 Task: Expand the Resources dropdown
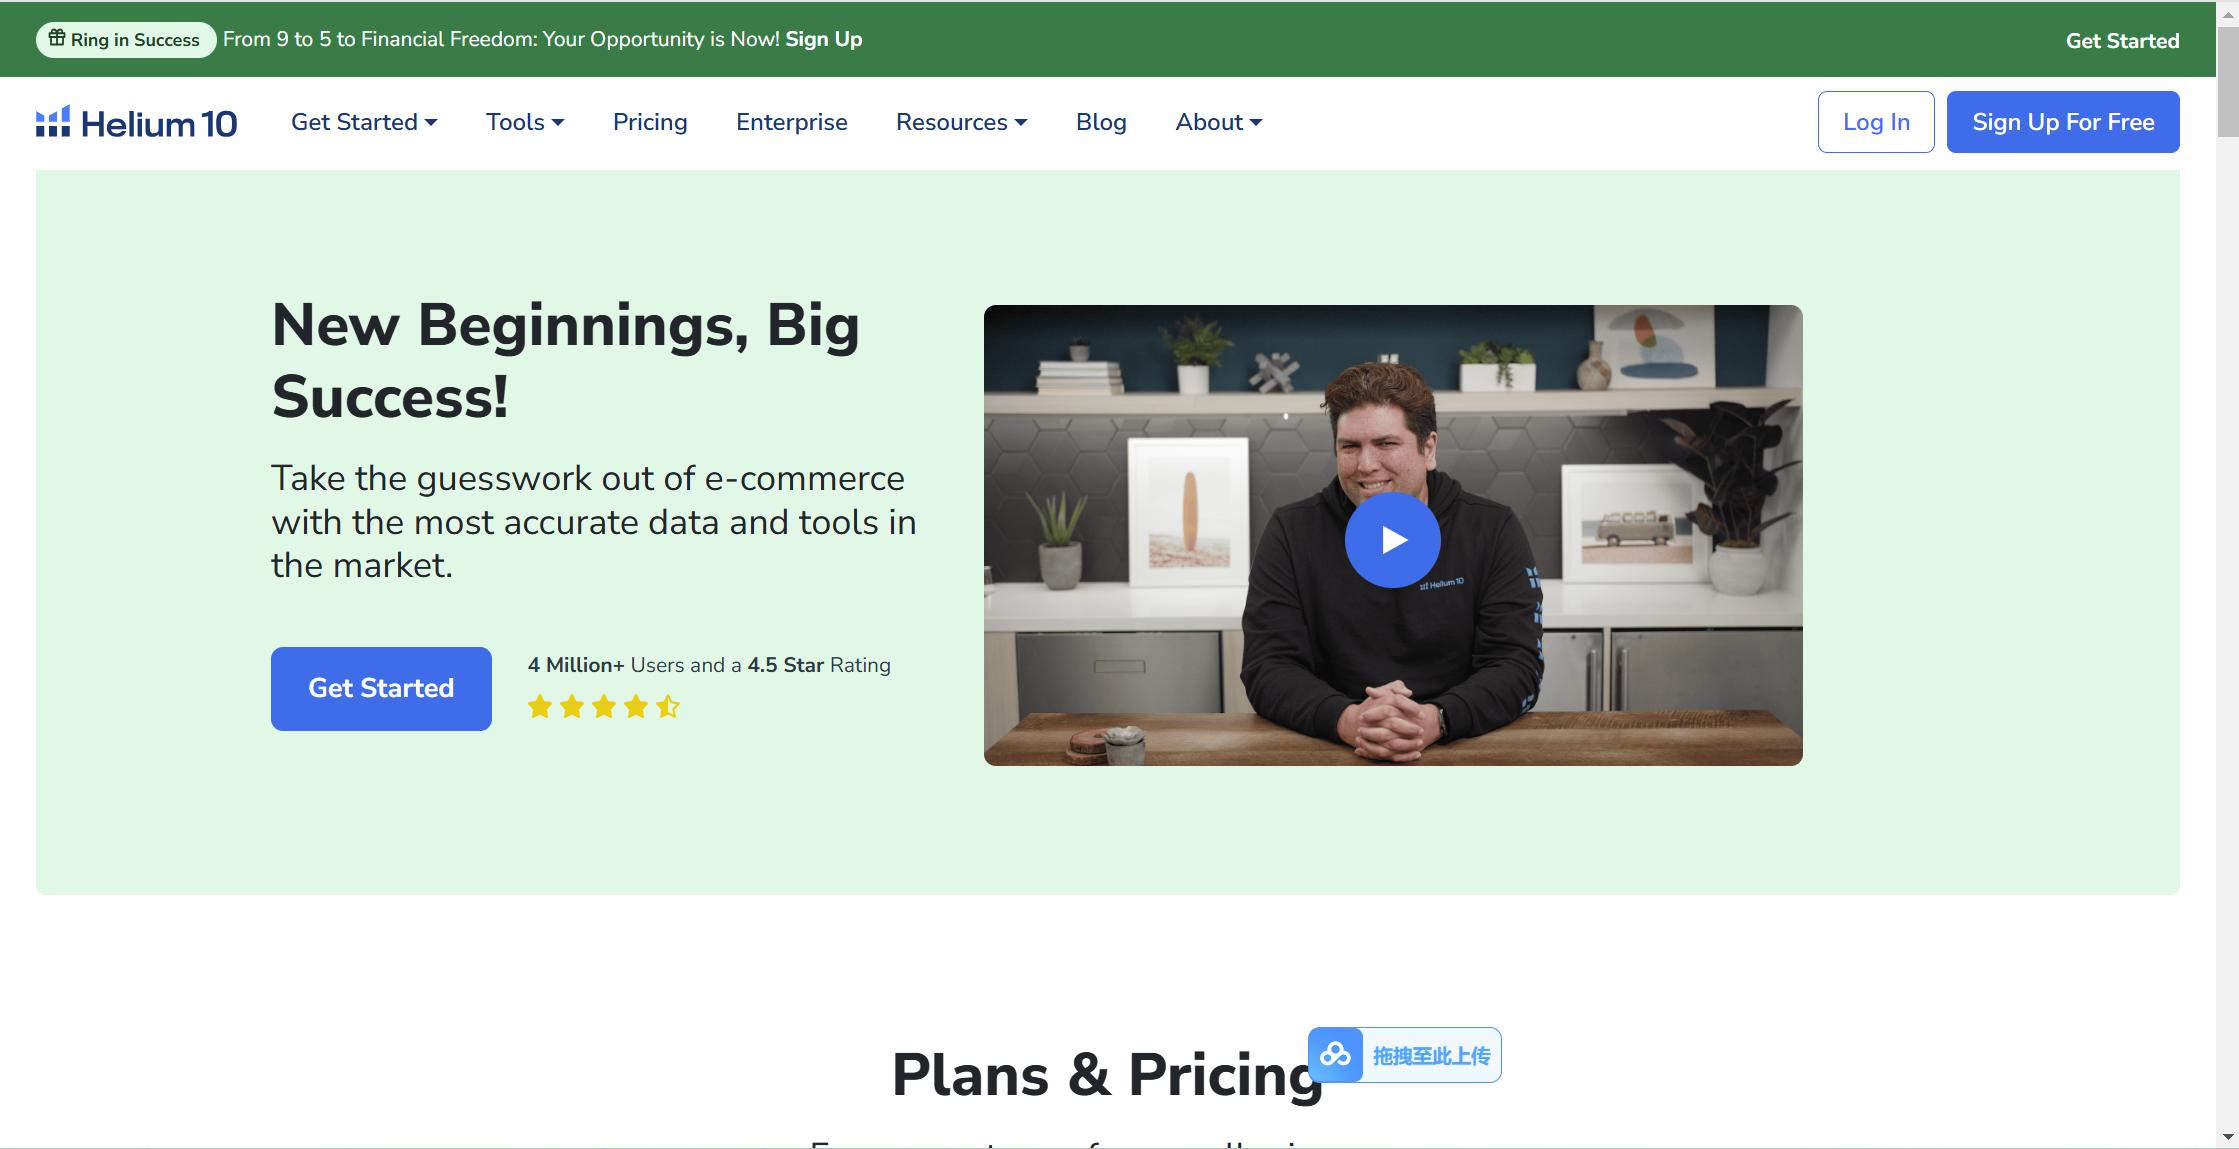[961, 122]
